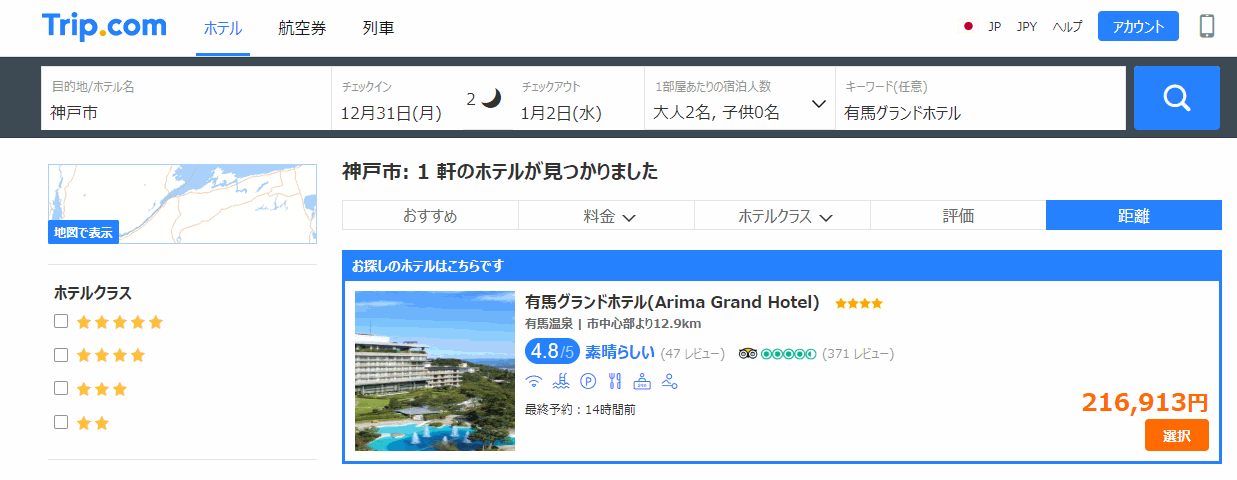
Task: Tick the four-star hotel class checkbox
Action: click(x=61, y=354)
